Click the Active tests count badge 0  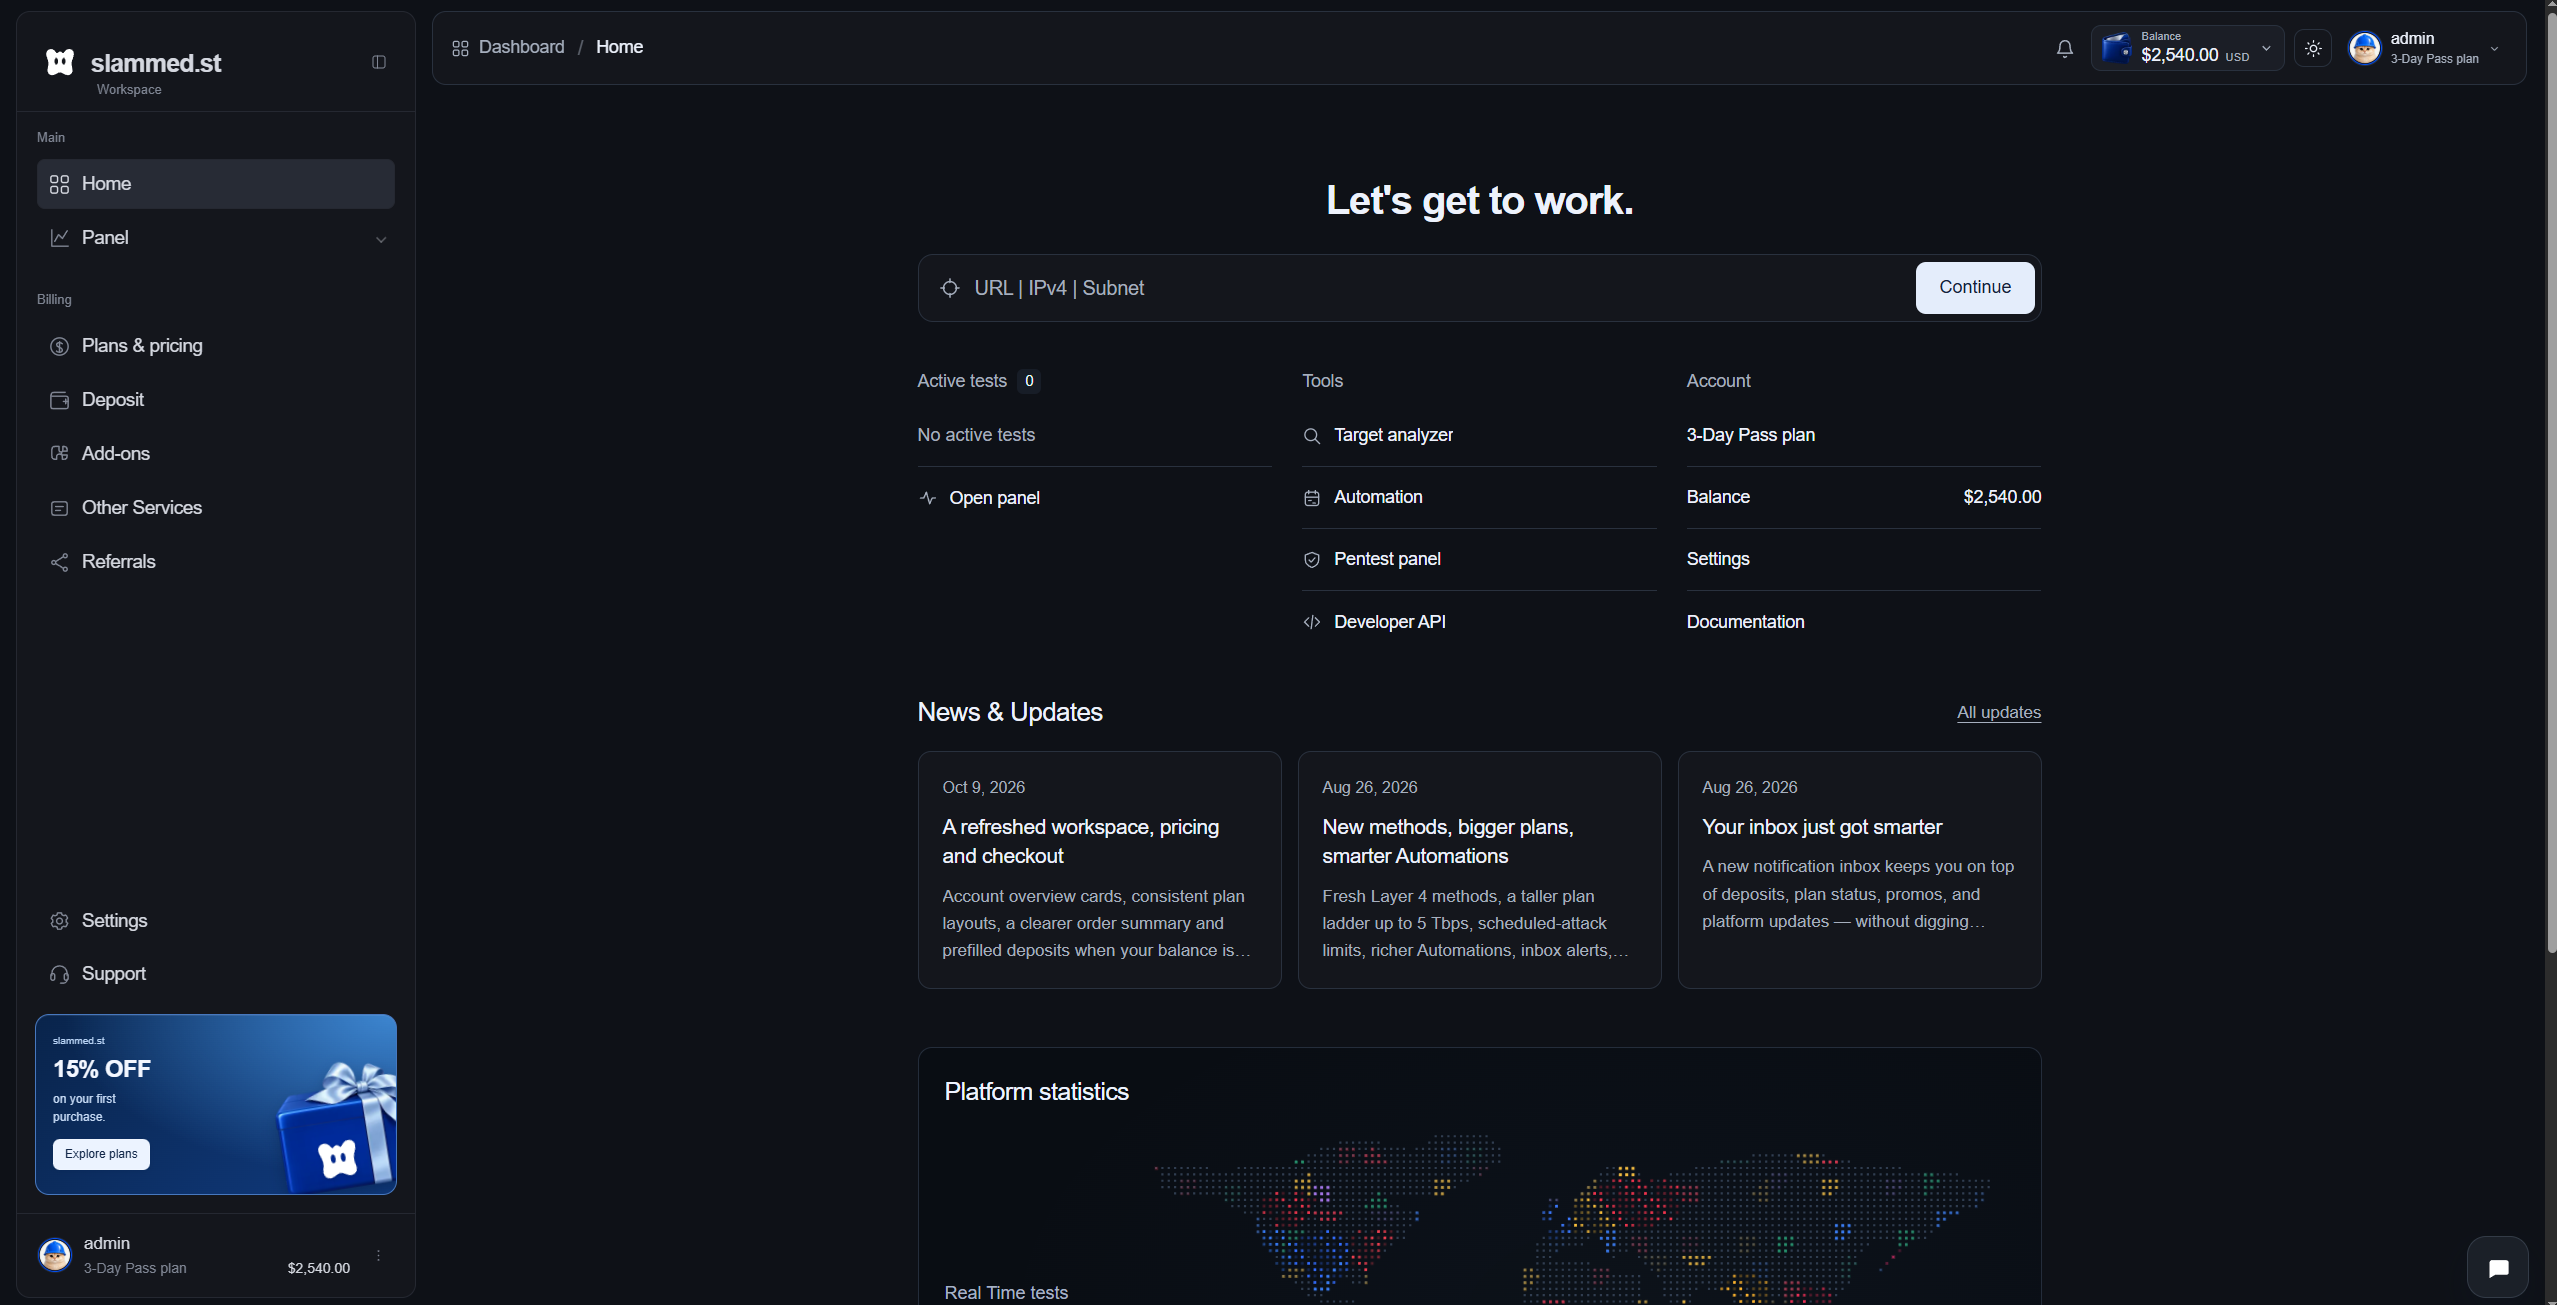(x=1029, y=381)
